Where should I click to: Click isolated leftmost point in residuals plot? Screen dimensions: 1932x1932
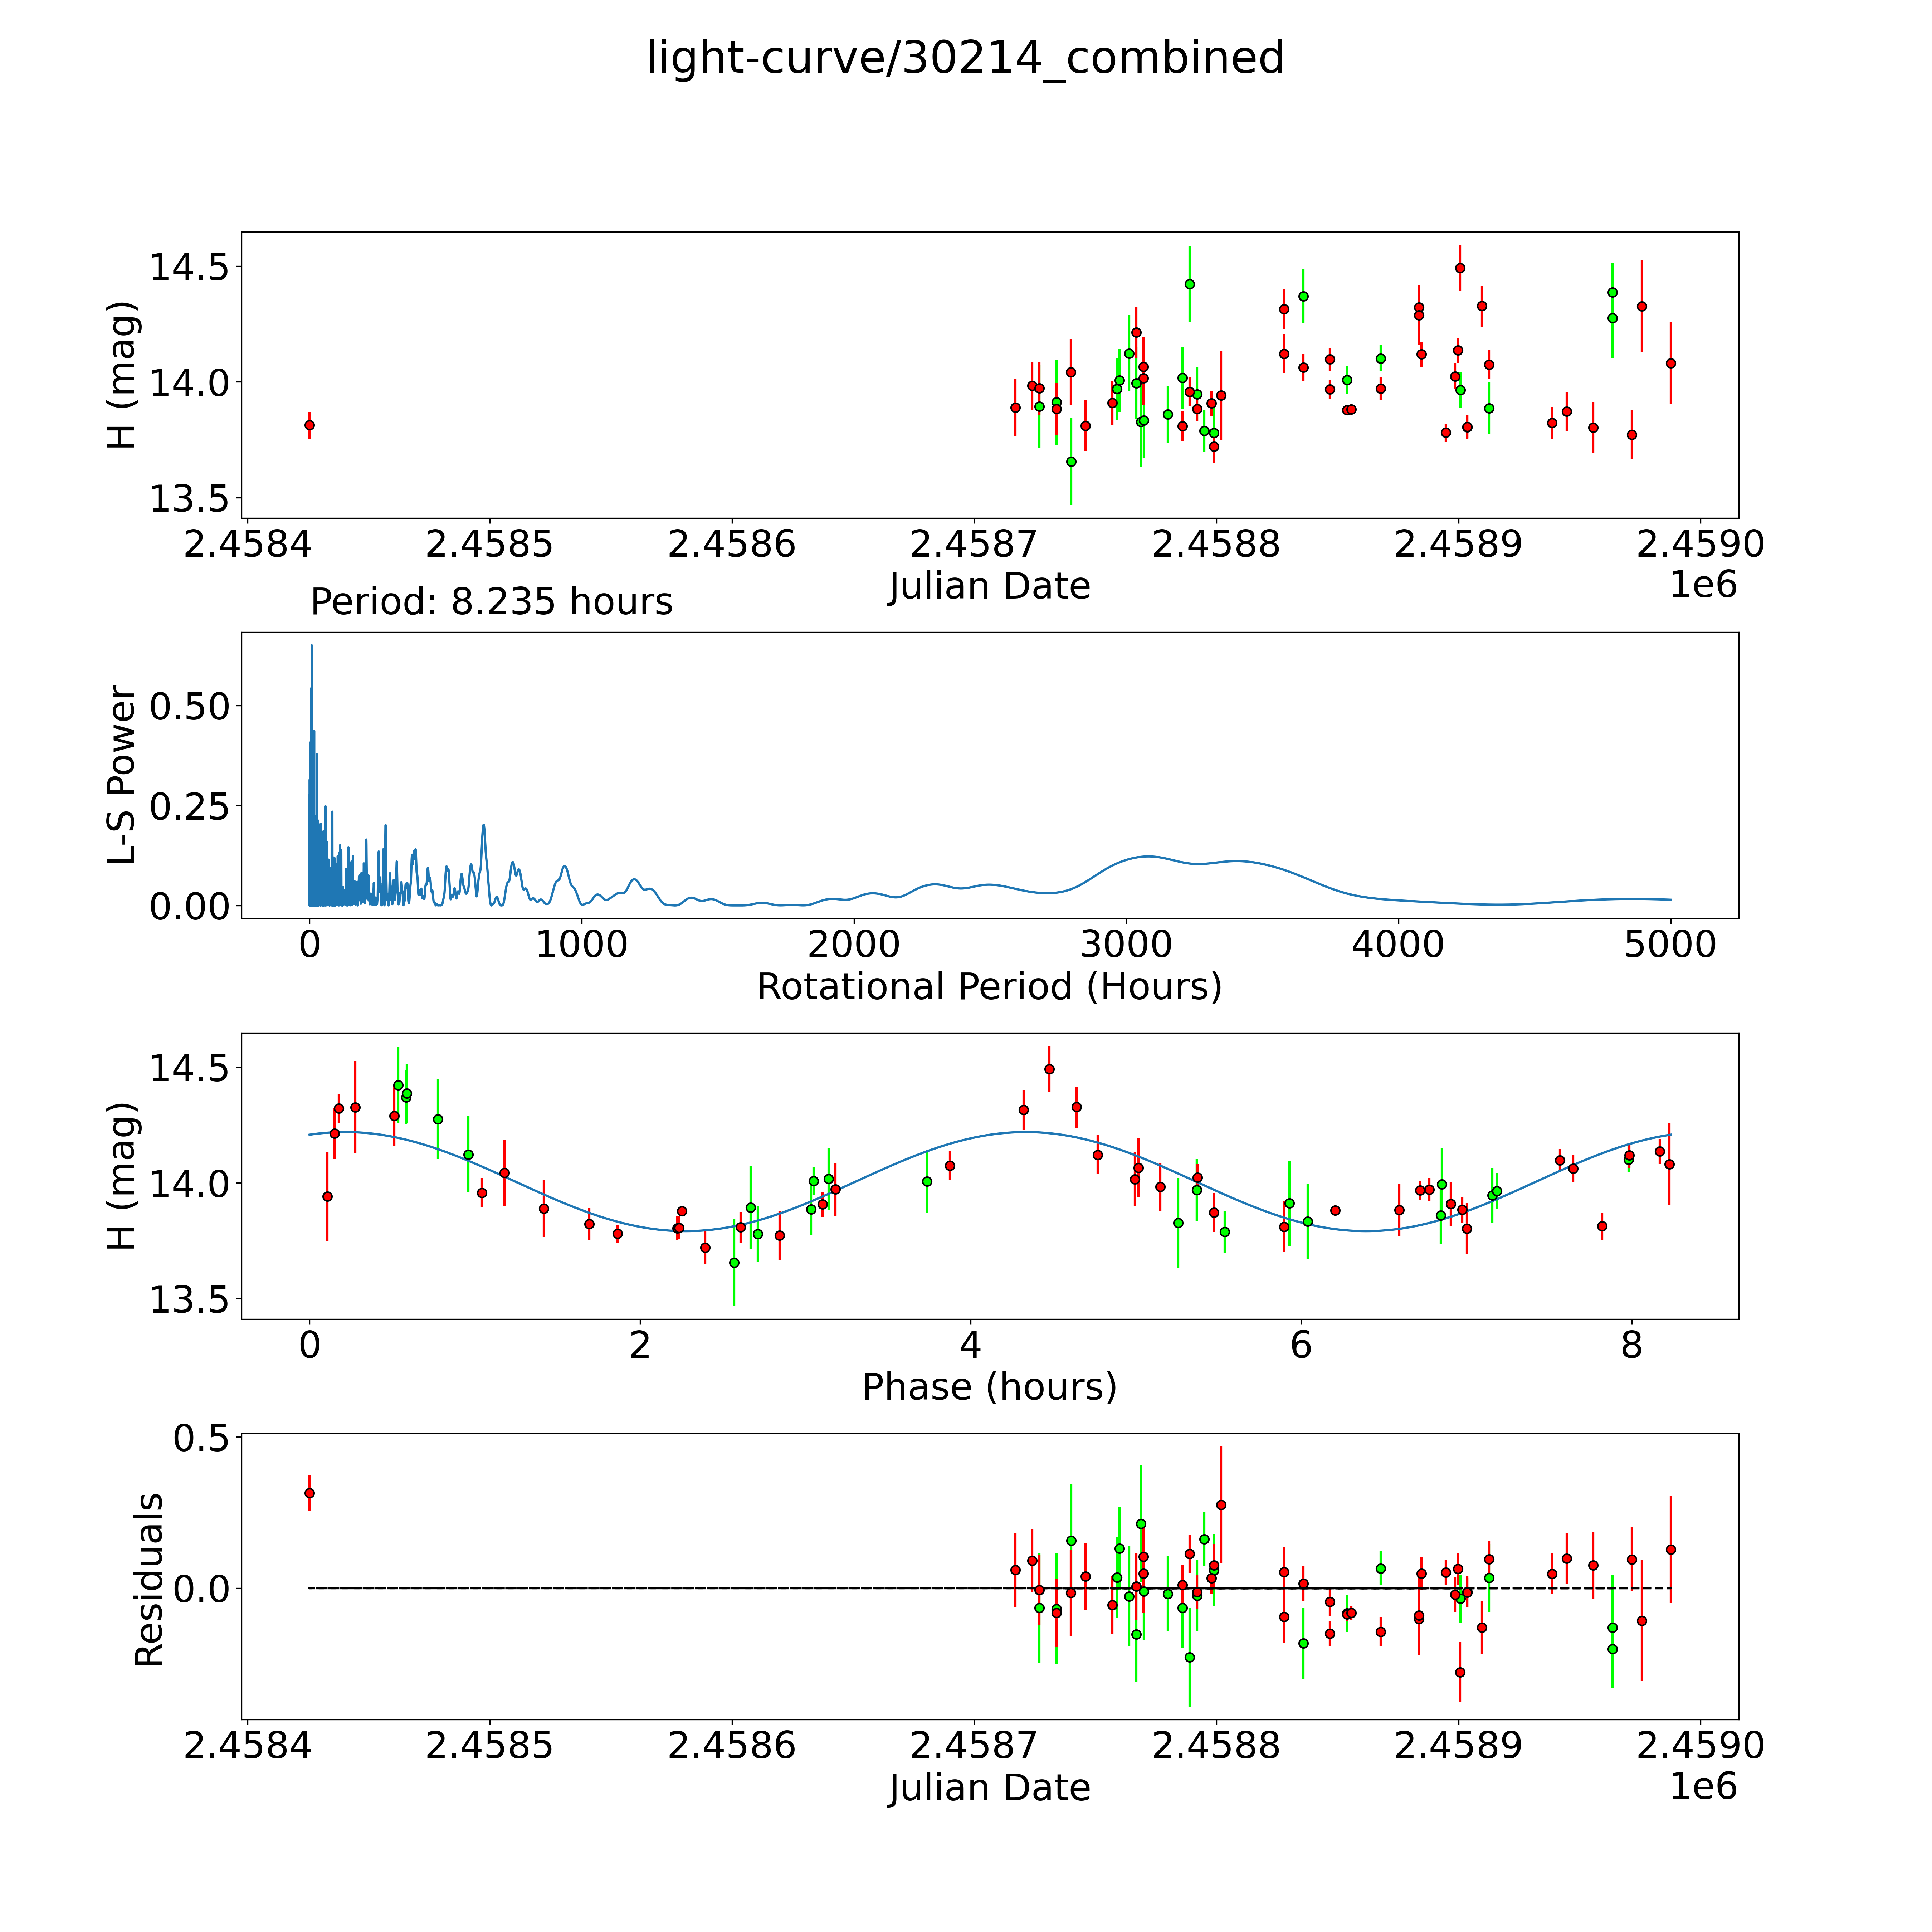pos(309,1493)
